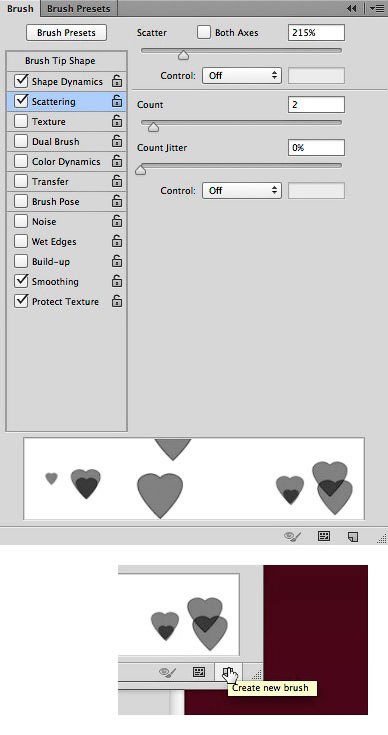Click the Scatter slider handle
This screenshot has width=388, height=735.
pyautogui.click(x=183, y=55)
